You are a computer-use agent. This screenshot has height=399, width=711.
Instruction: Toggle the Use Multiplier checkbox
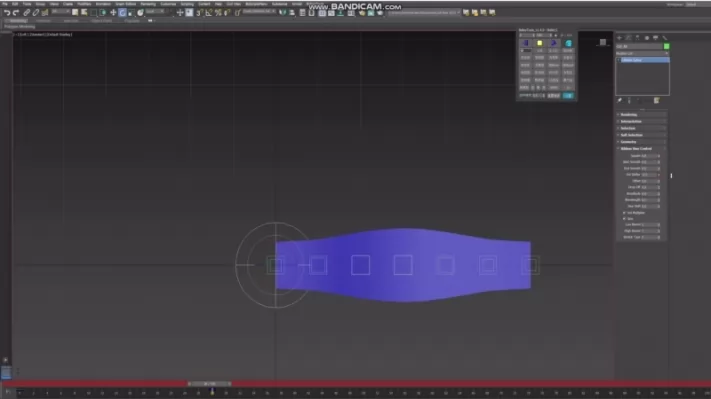coord(624,213)
